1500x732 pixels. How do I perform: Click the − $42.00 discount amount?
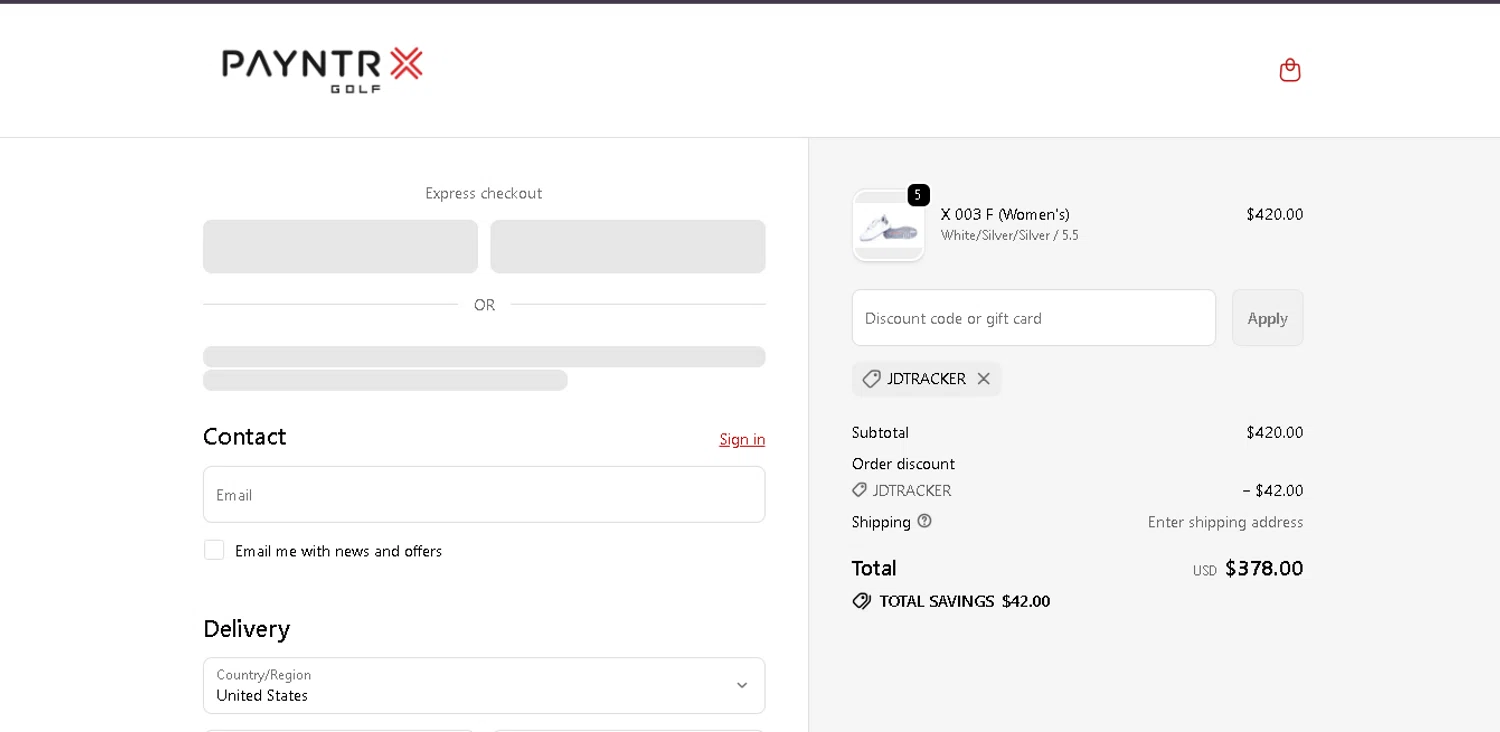(1272, 490)
